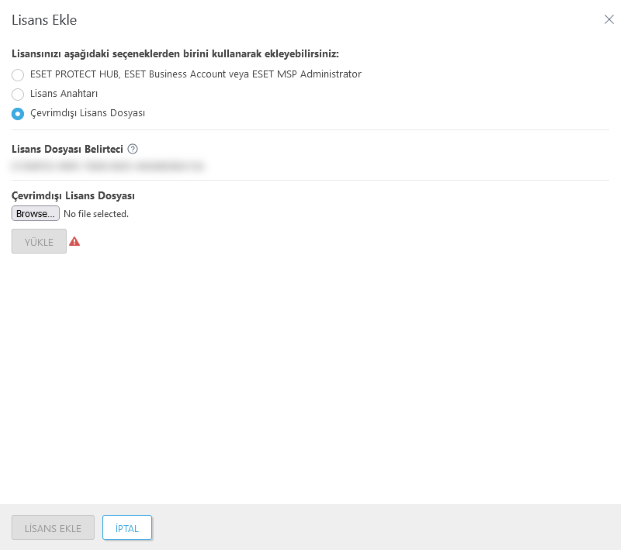
Task: Choose the Lisans Anahtarı radio option
Action: (x=17, y=94)
